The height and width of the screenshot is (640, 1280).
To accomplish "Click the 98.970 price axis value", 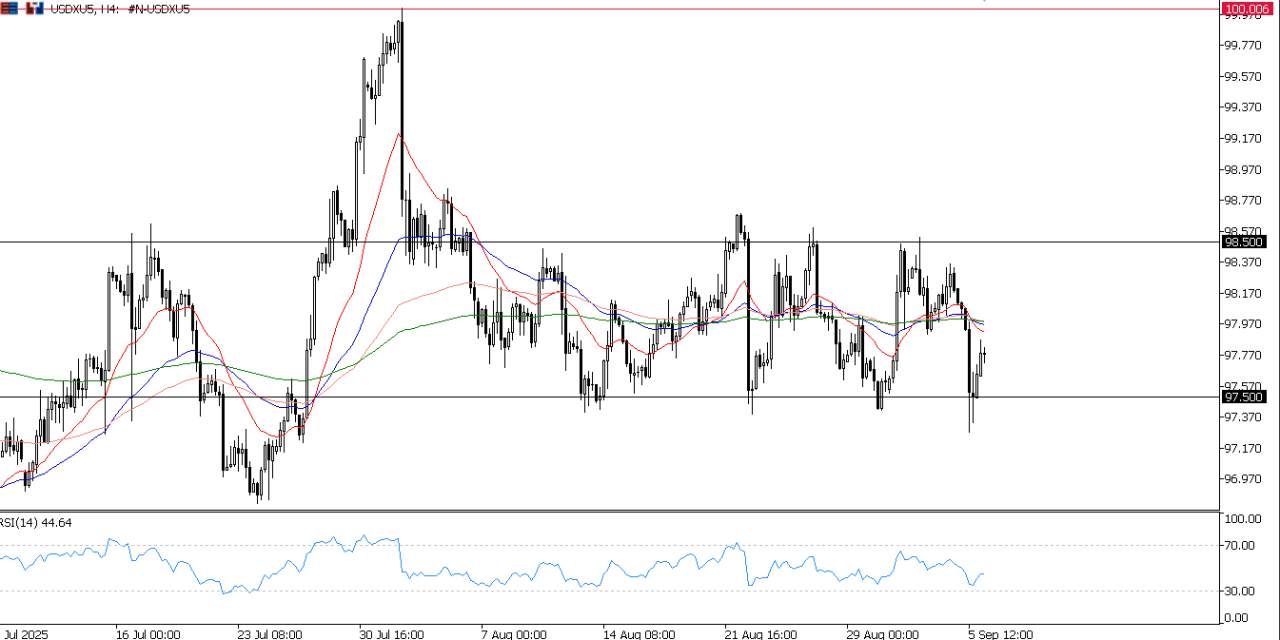I will click(x=1243, y=170).
